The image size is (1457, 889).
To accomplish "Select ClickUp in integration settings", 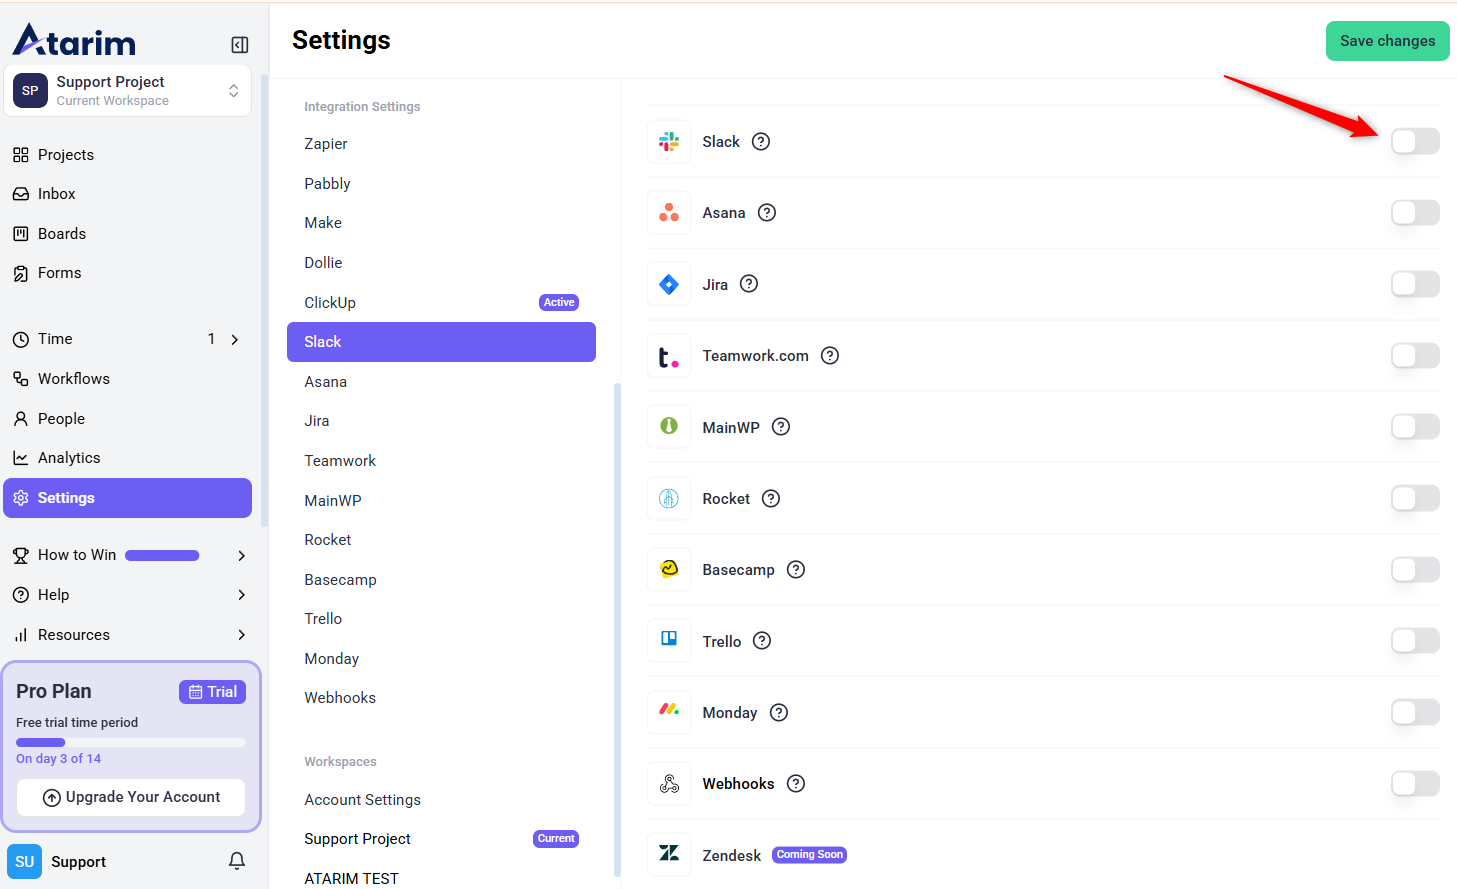I will click(330, 303).
